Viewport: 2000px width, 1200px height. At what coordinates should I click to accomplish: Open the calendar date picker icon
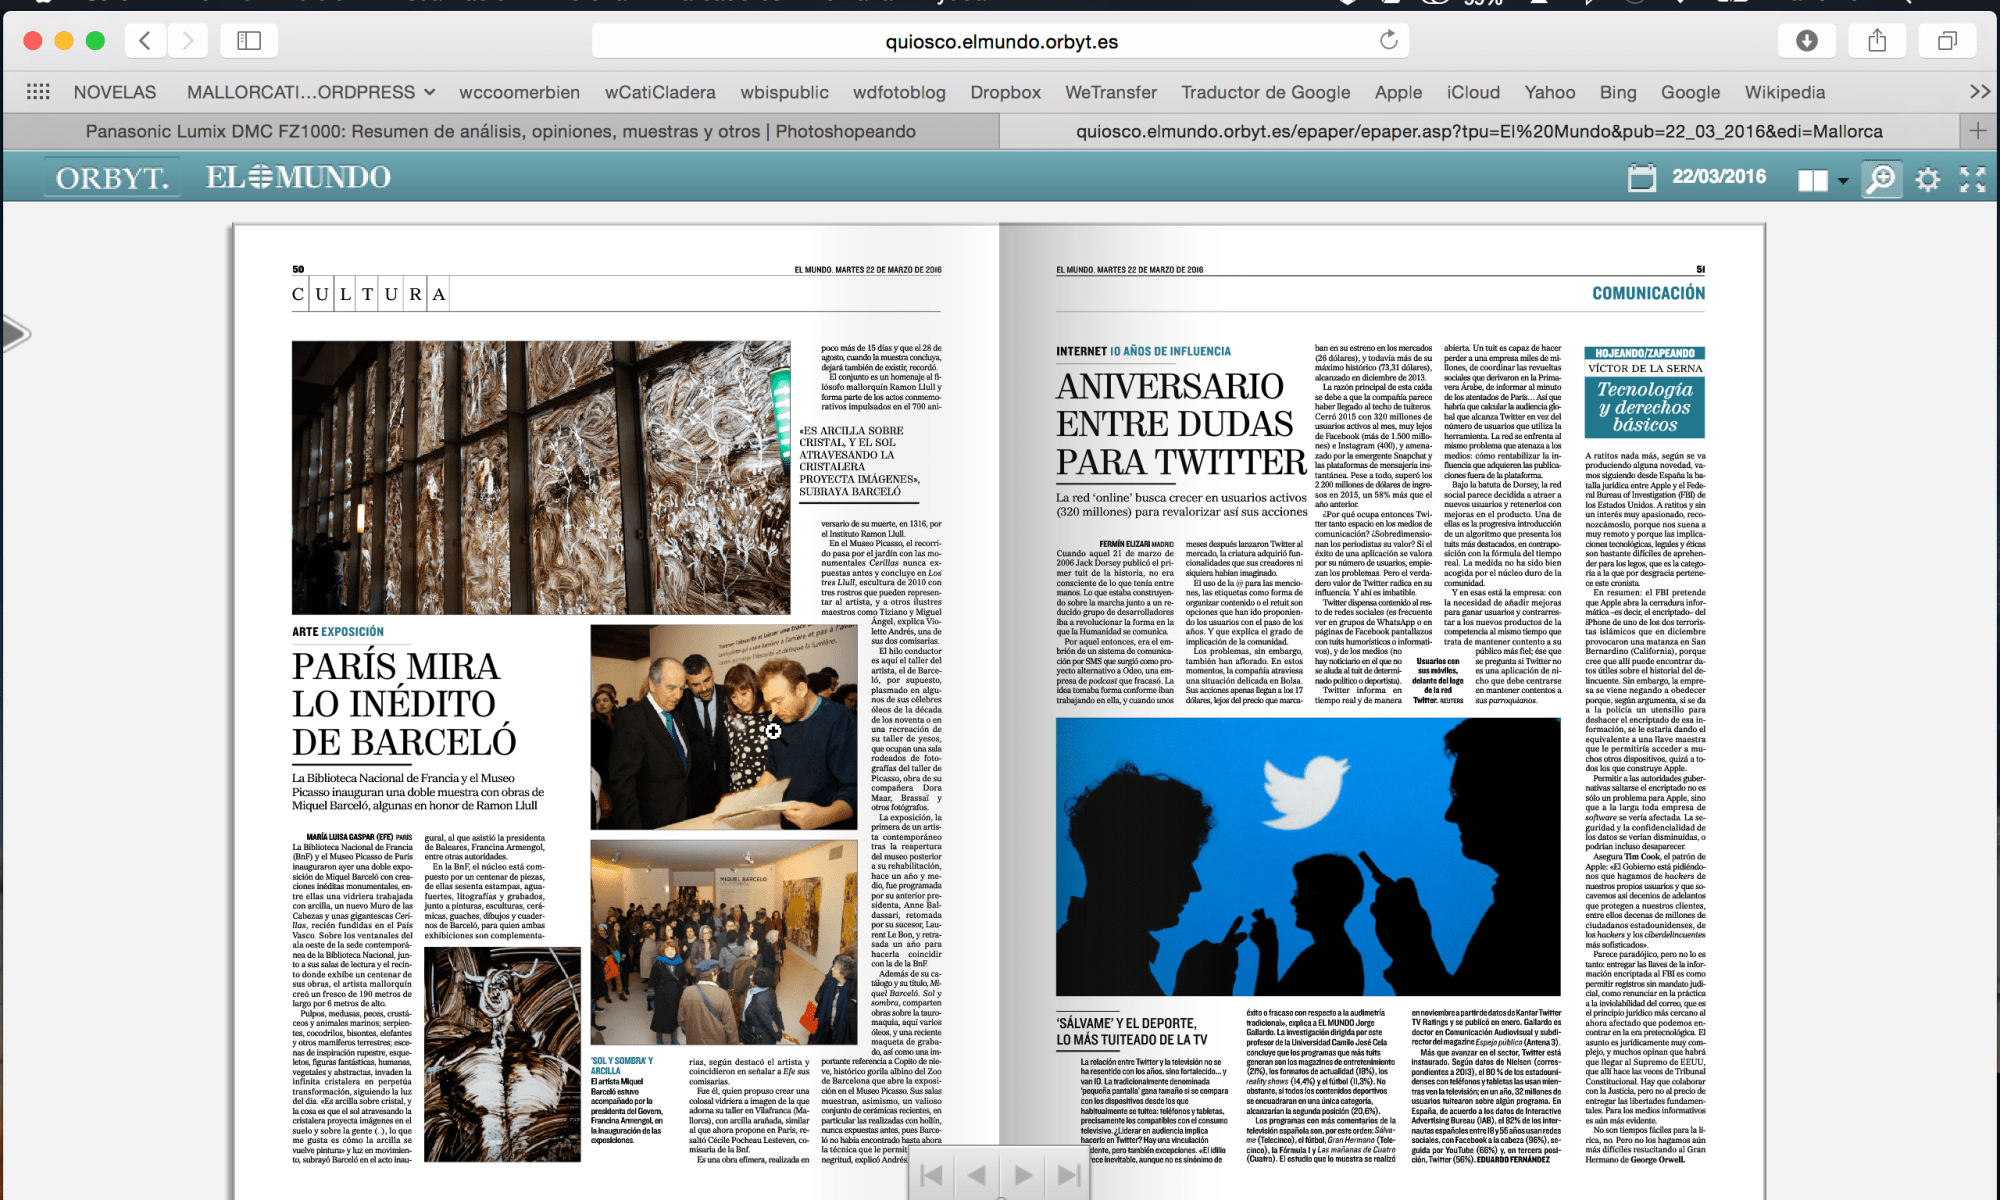click(x=1641, y=178)
